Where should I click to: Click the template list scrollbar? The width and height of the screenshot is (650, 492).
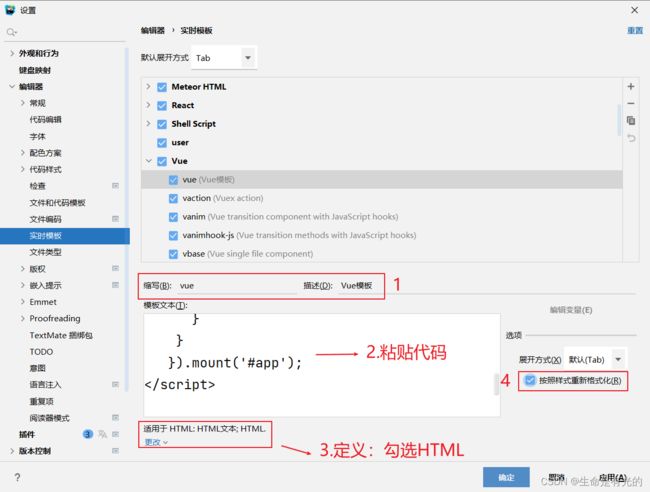[x=619, y=120]
